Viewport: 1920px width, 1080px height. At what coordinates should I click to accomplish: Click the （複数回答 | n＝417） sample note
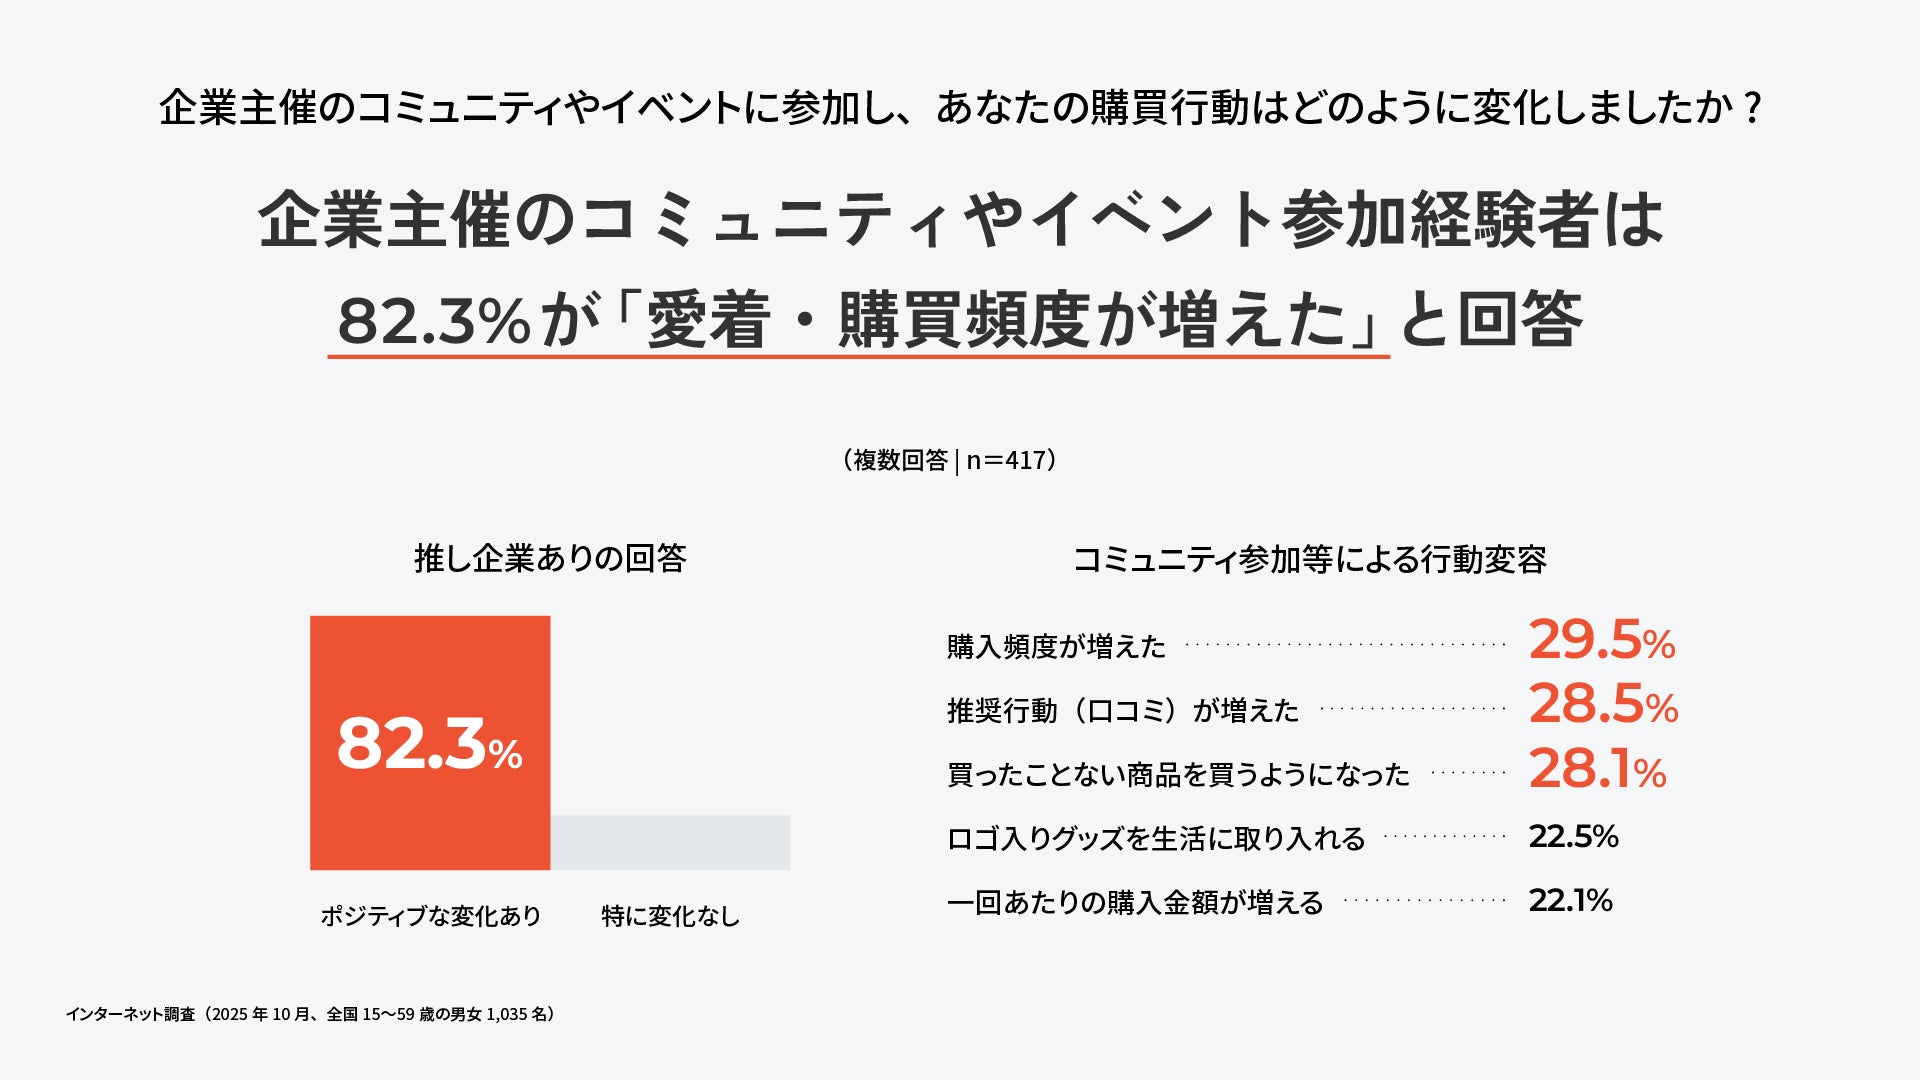click(950, 460)
